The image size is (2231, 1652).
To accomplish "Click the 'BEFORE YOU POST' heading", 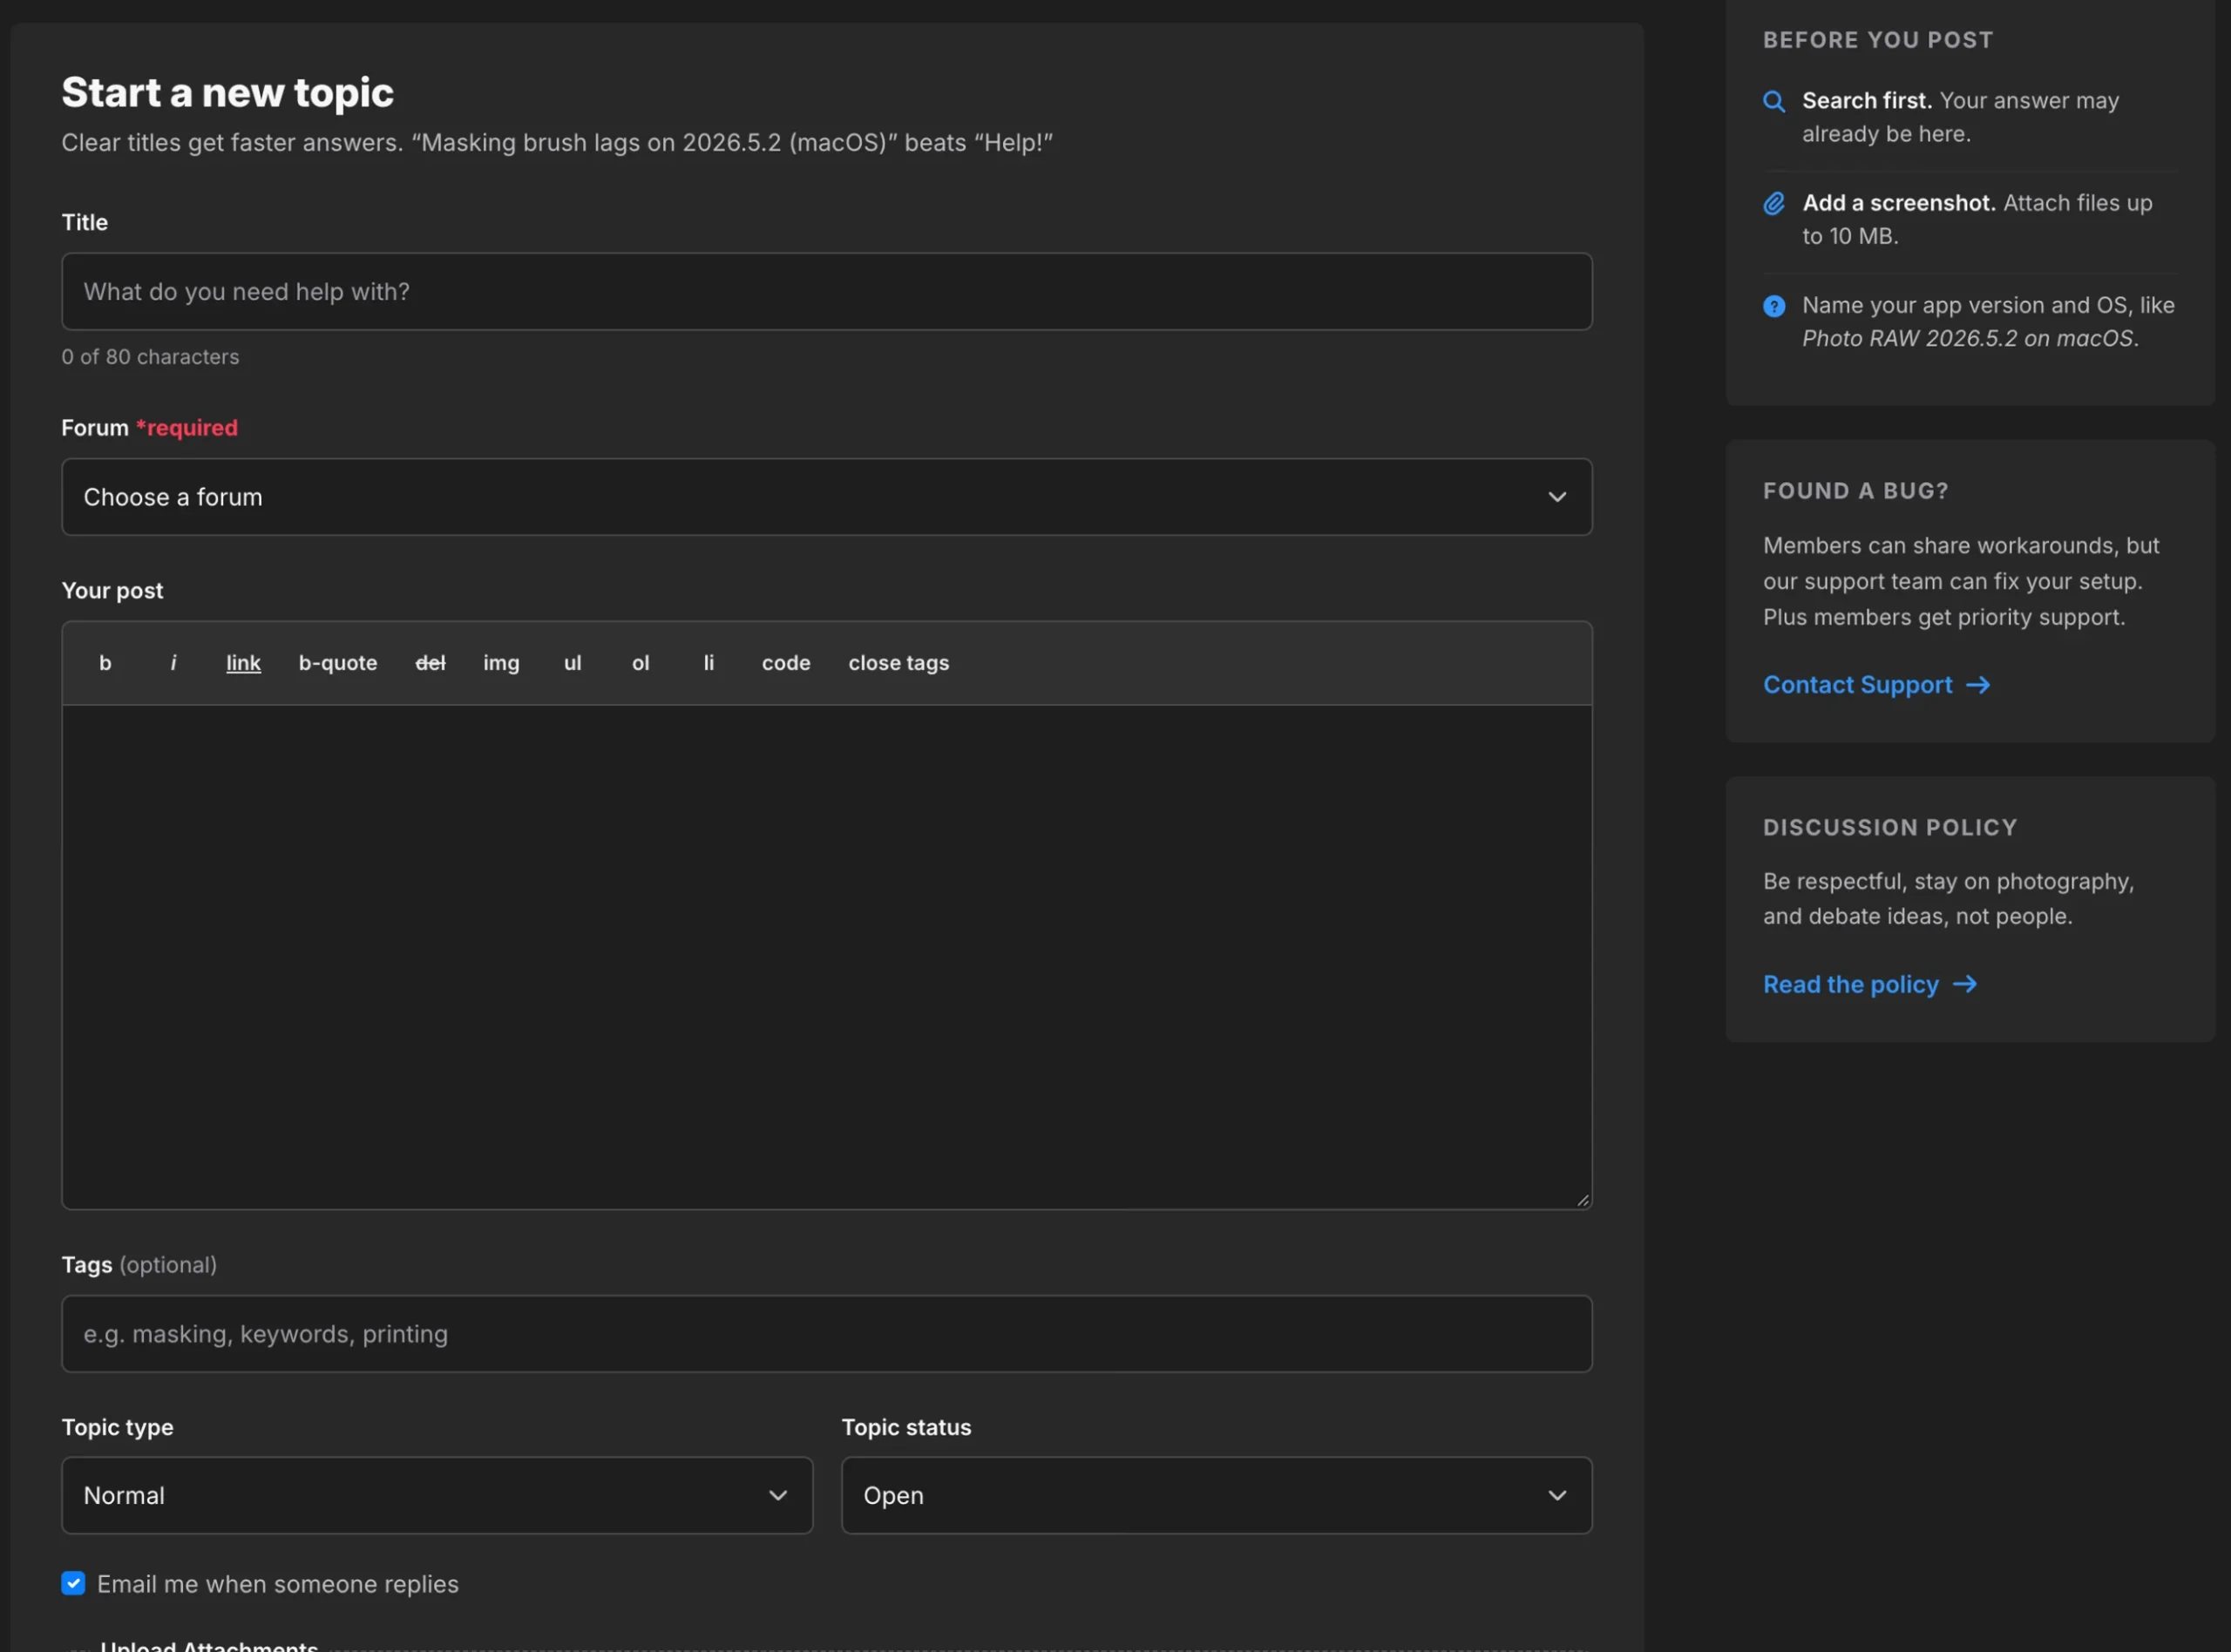I will (1877, 40).
